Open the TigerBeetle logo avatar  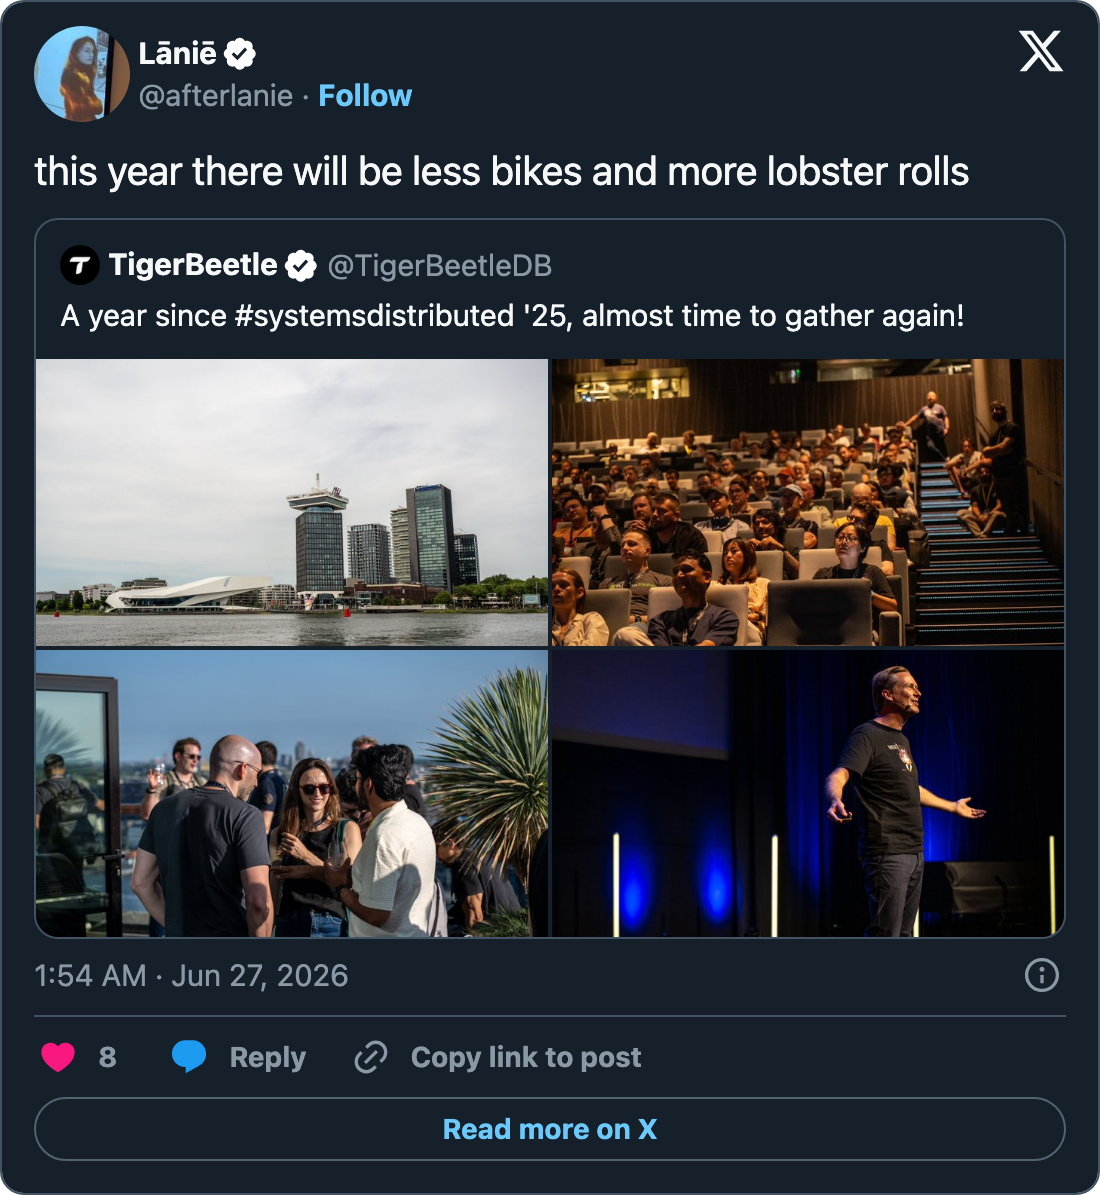[79, 265]
